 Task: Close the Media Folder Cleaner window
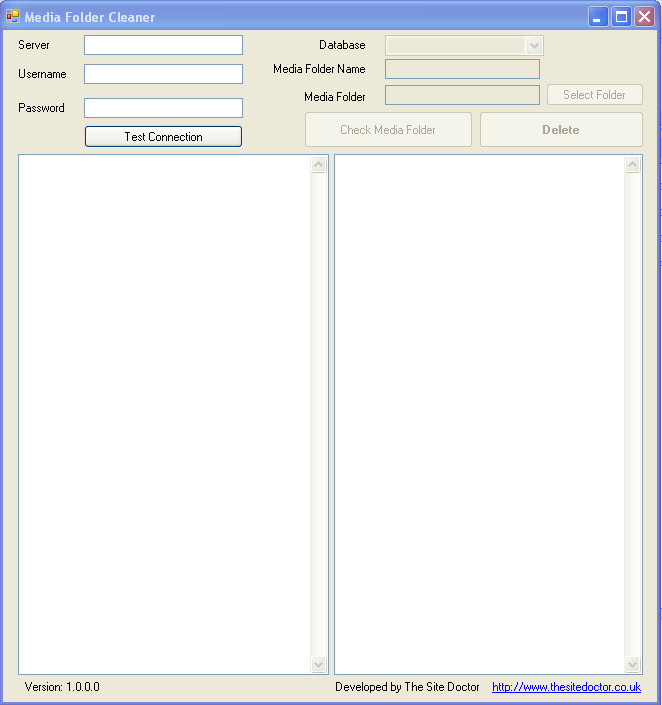click(644, 17)
